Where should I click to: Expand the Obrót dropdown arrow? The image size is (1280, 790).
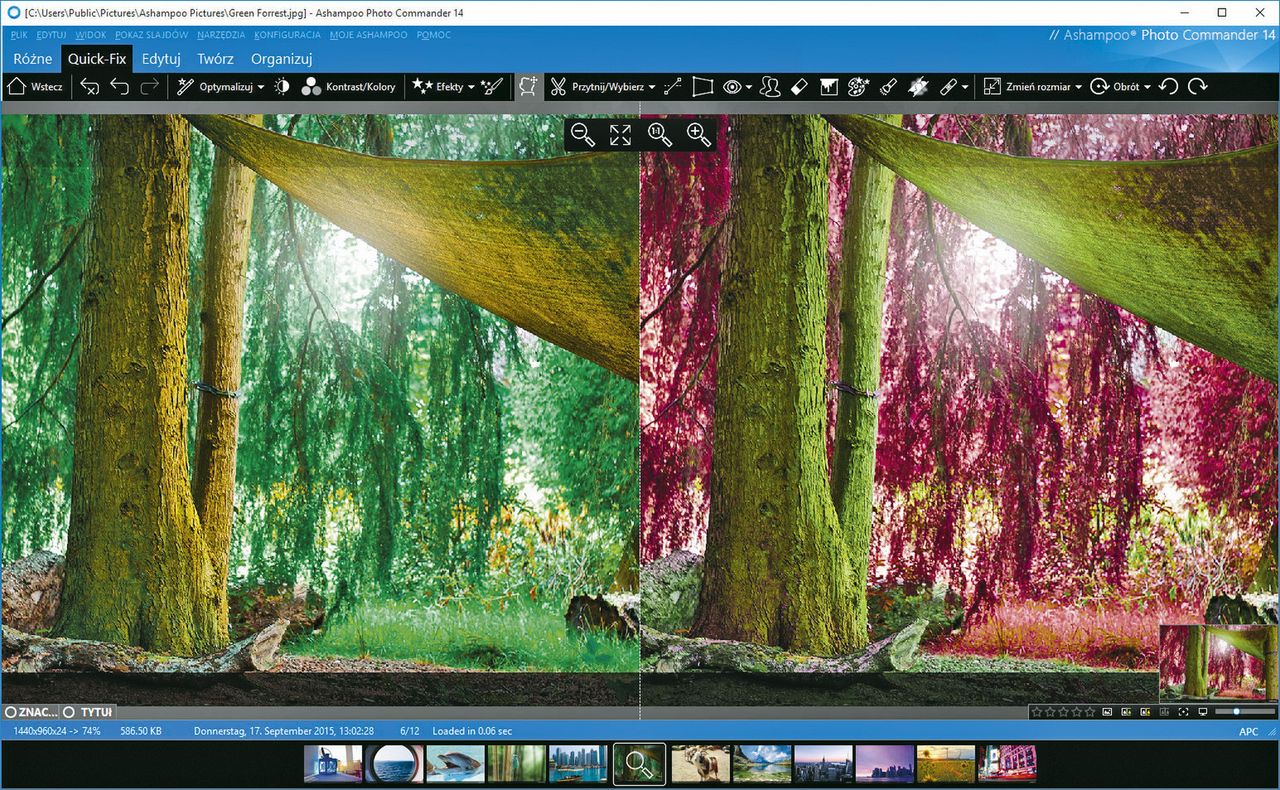pyautogui.click(x=1147, y=87)
